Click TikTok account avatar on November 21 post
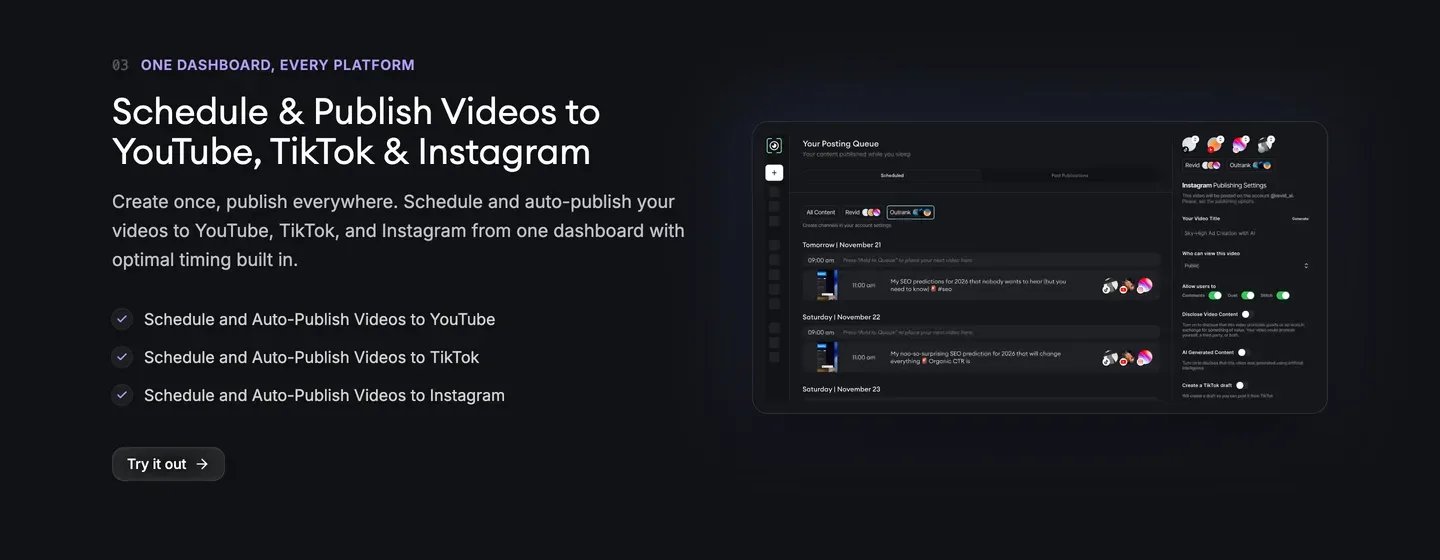The image size is (1440, 560). tap(1110, 286)
